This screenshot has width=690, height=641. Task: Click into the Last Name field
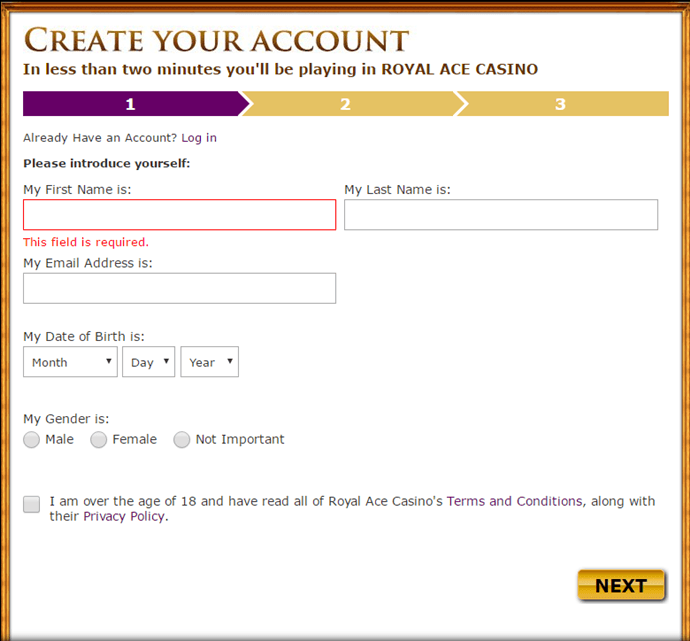click(501, 215)
